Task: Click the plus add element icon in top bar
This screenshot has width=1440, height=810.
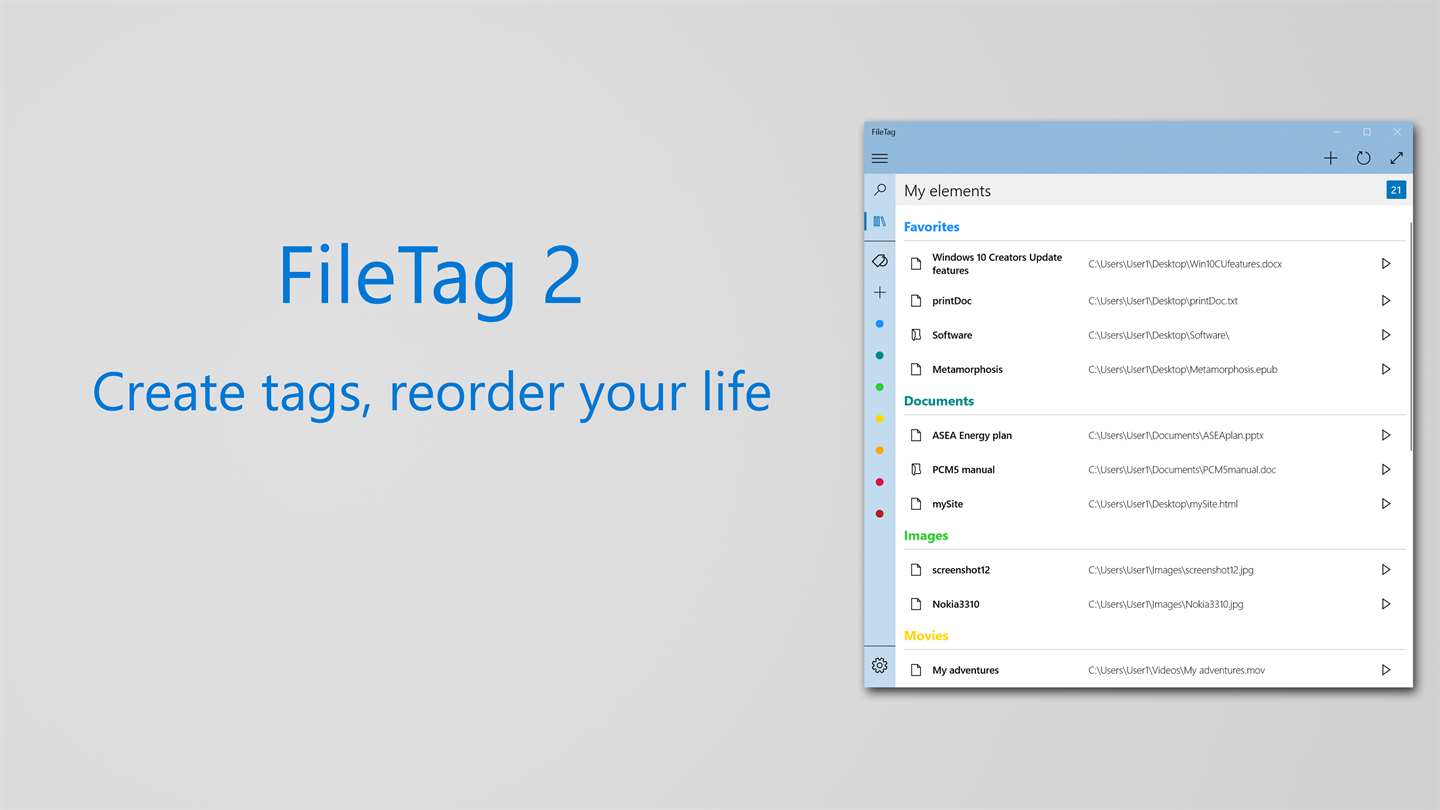Action: (x=1330, y=158)
